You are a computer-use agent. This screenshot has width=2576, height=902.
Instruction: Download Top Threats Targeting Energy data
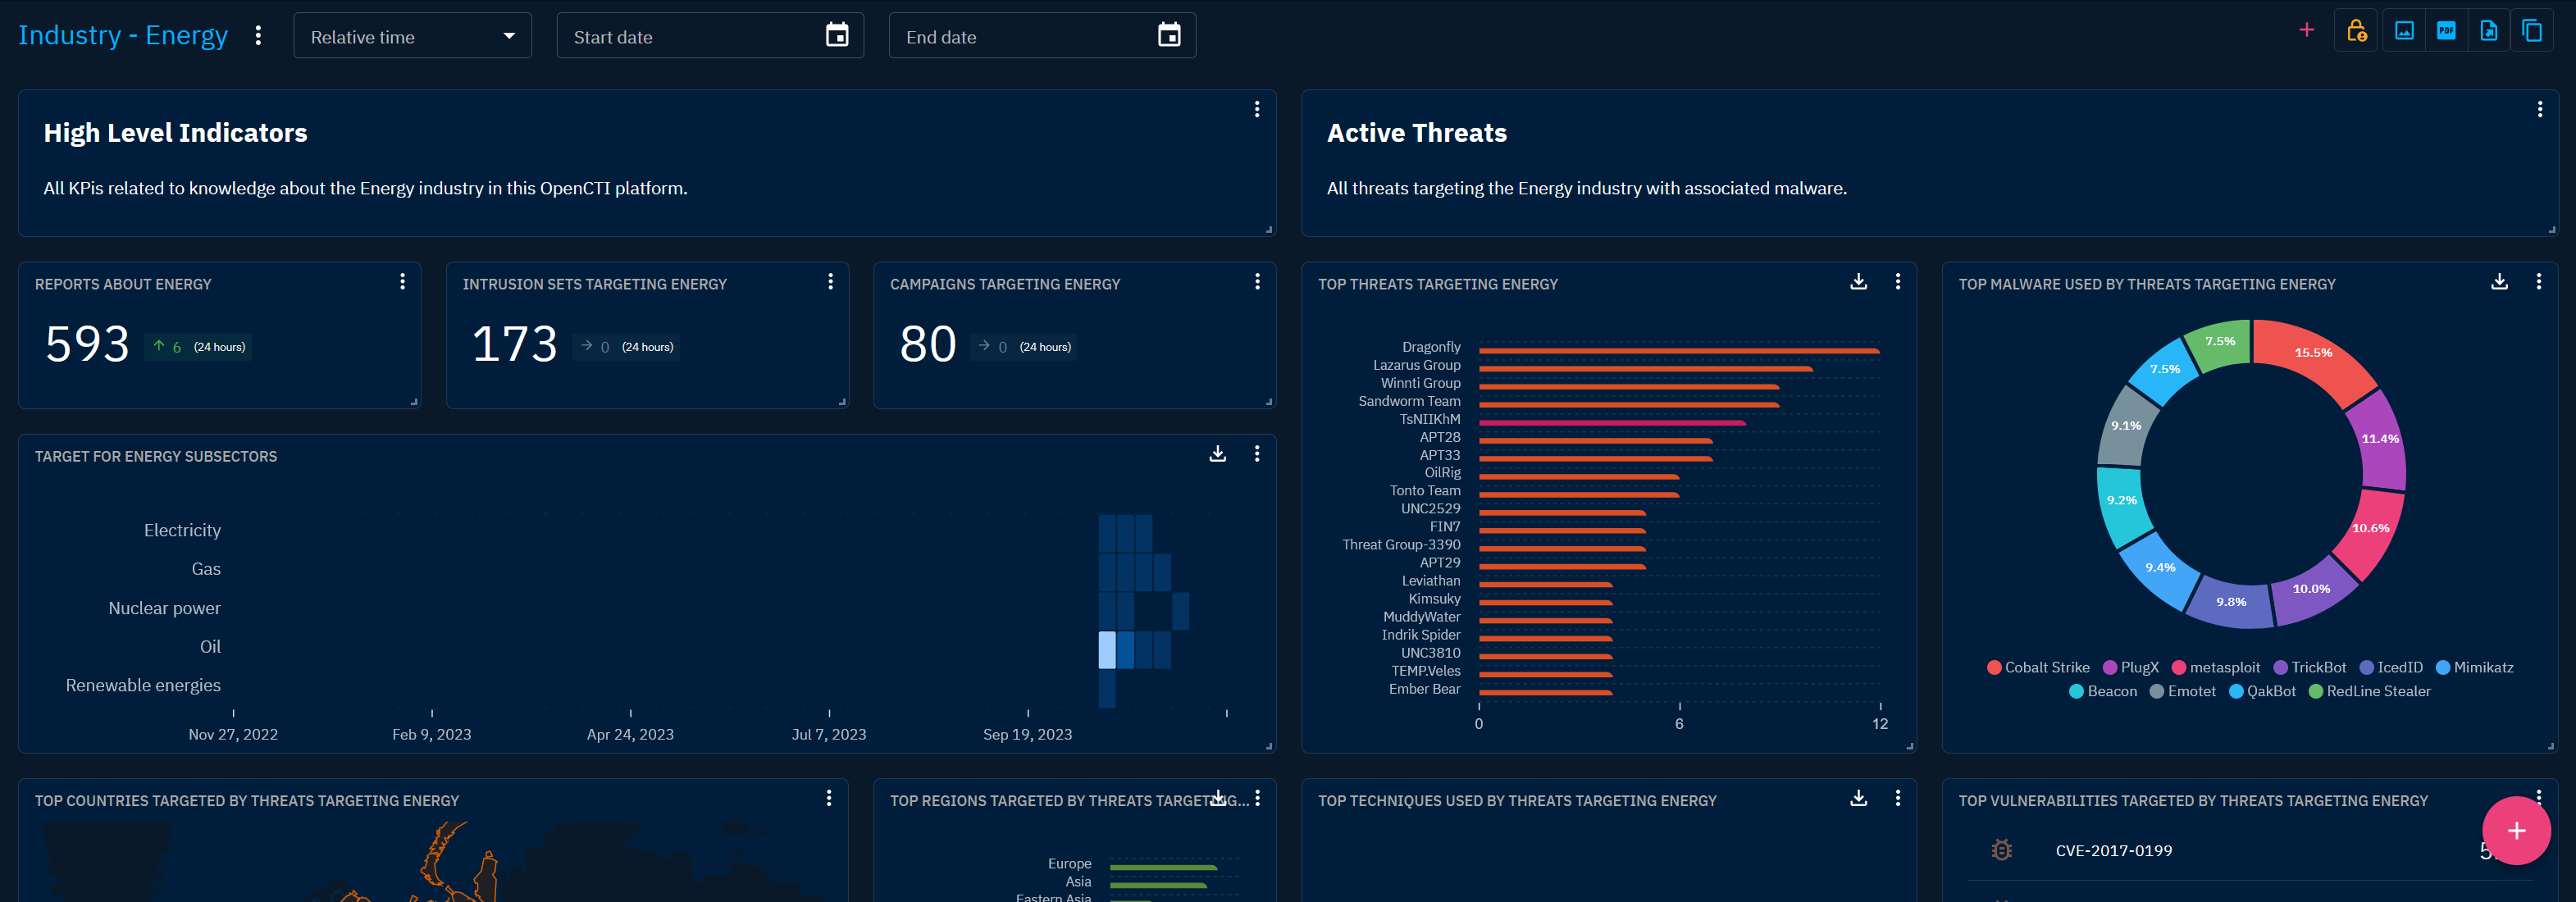click(1858, 282)
